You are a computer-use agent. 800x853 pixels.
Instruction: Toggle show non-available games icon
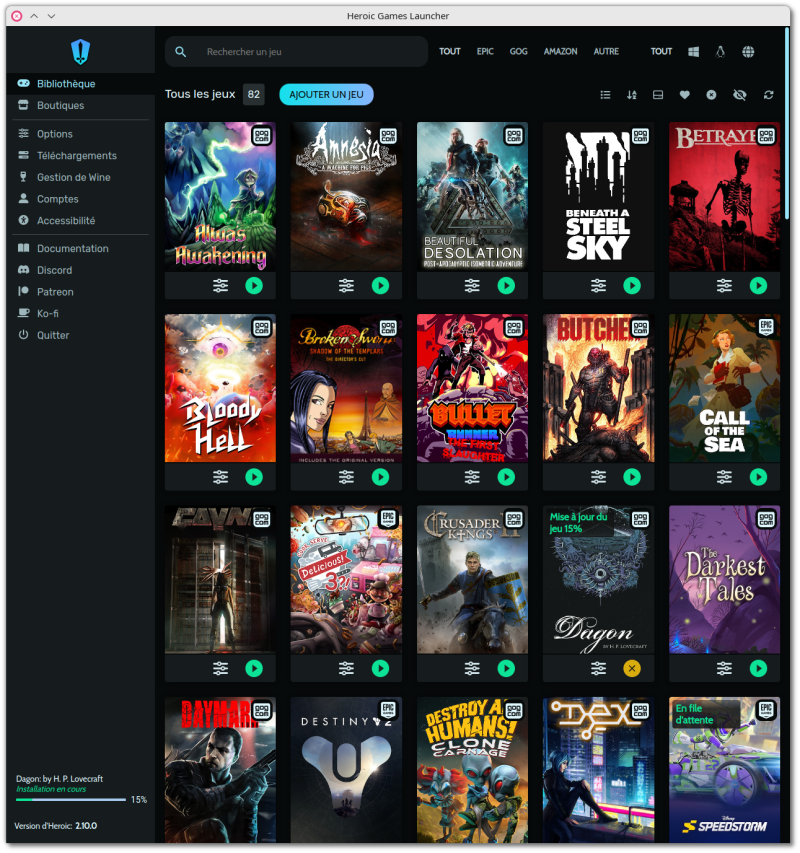click(711, 95)
